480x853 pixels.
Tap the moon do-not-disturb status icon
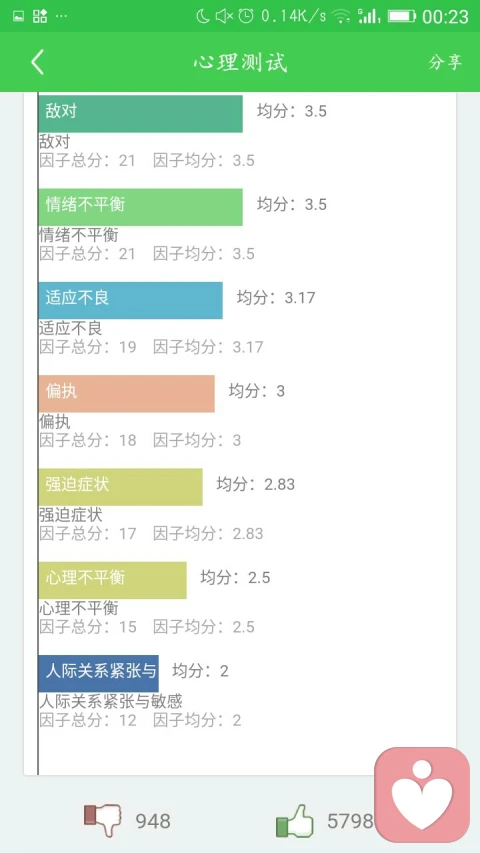(203, 16)
